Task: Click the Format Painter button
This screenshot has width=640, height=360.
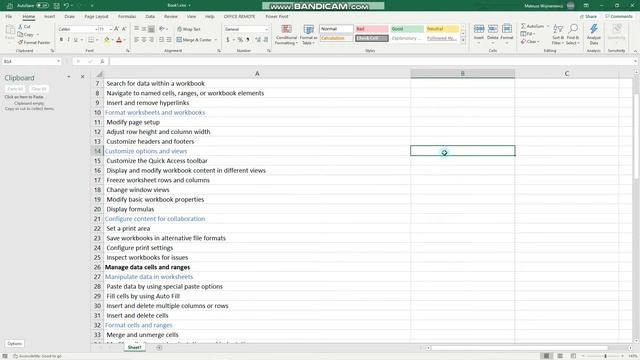Action: tap(34, 42)
